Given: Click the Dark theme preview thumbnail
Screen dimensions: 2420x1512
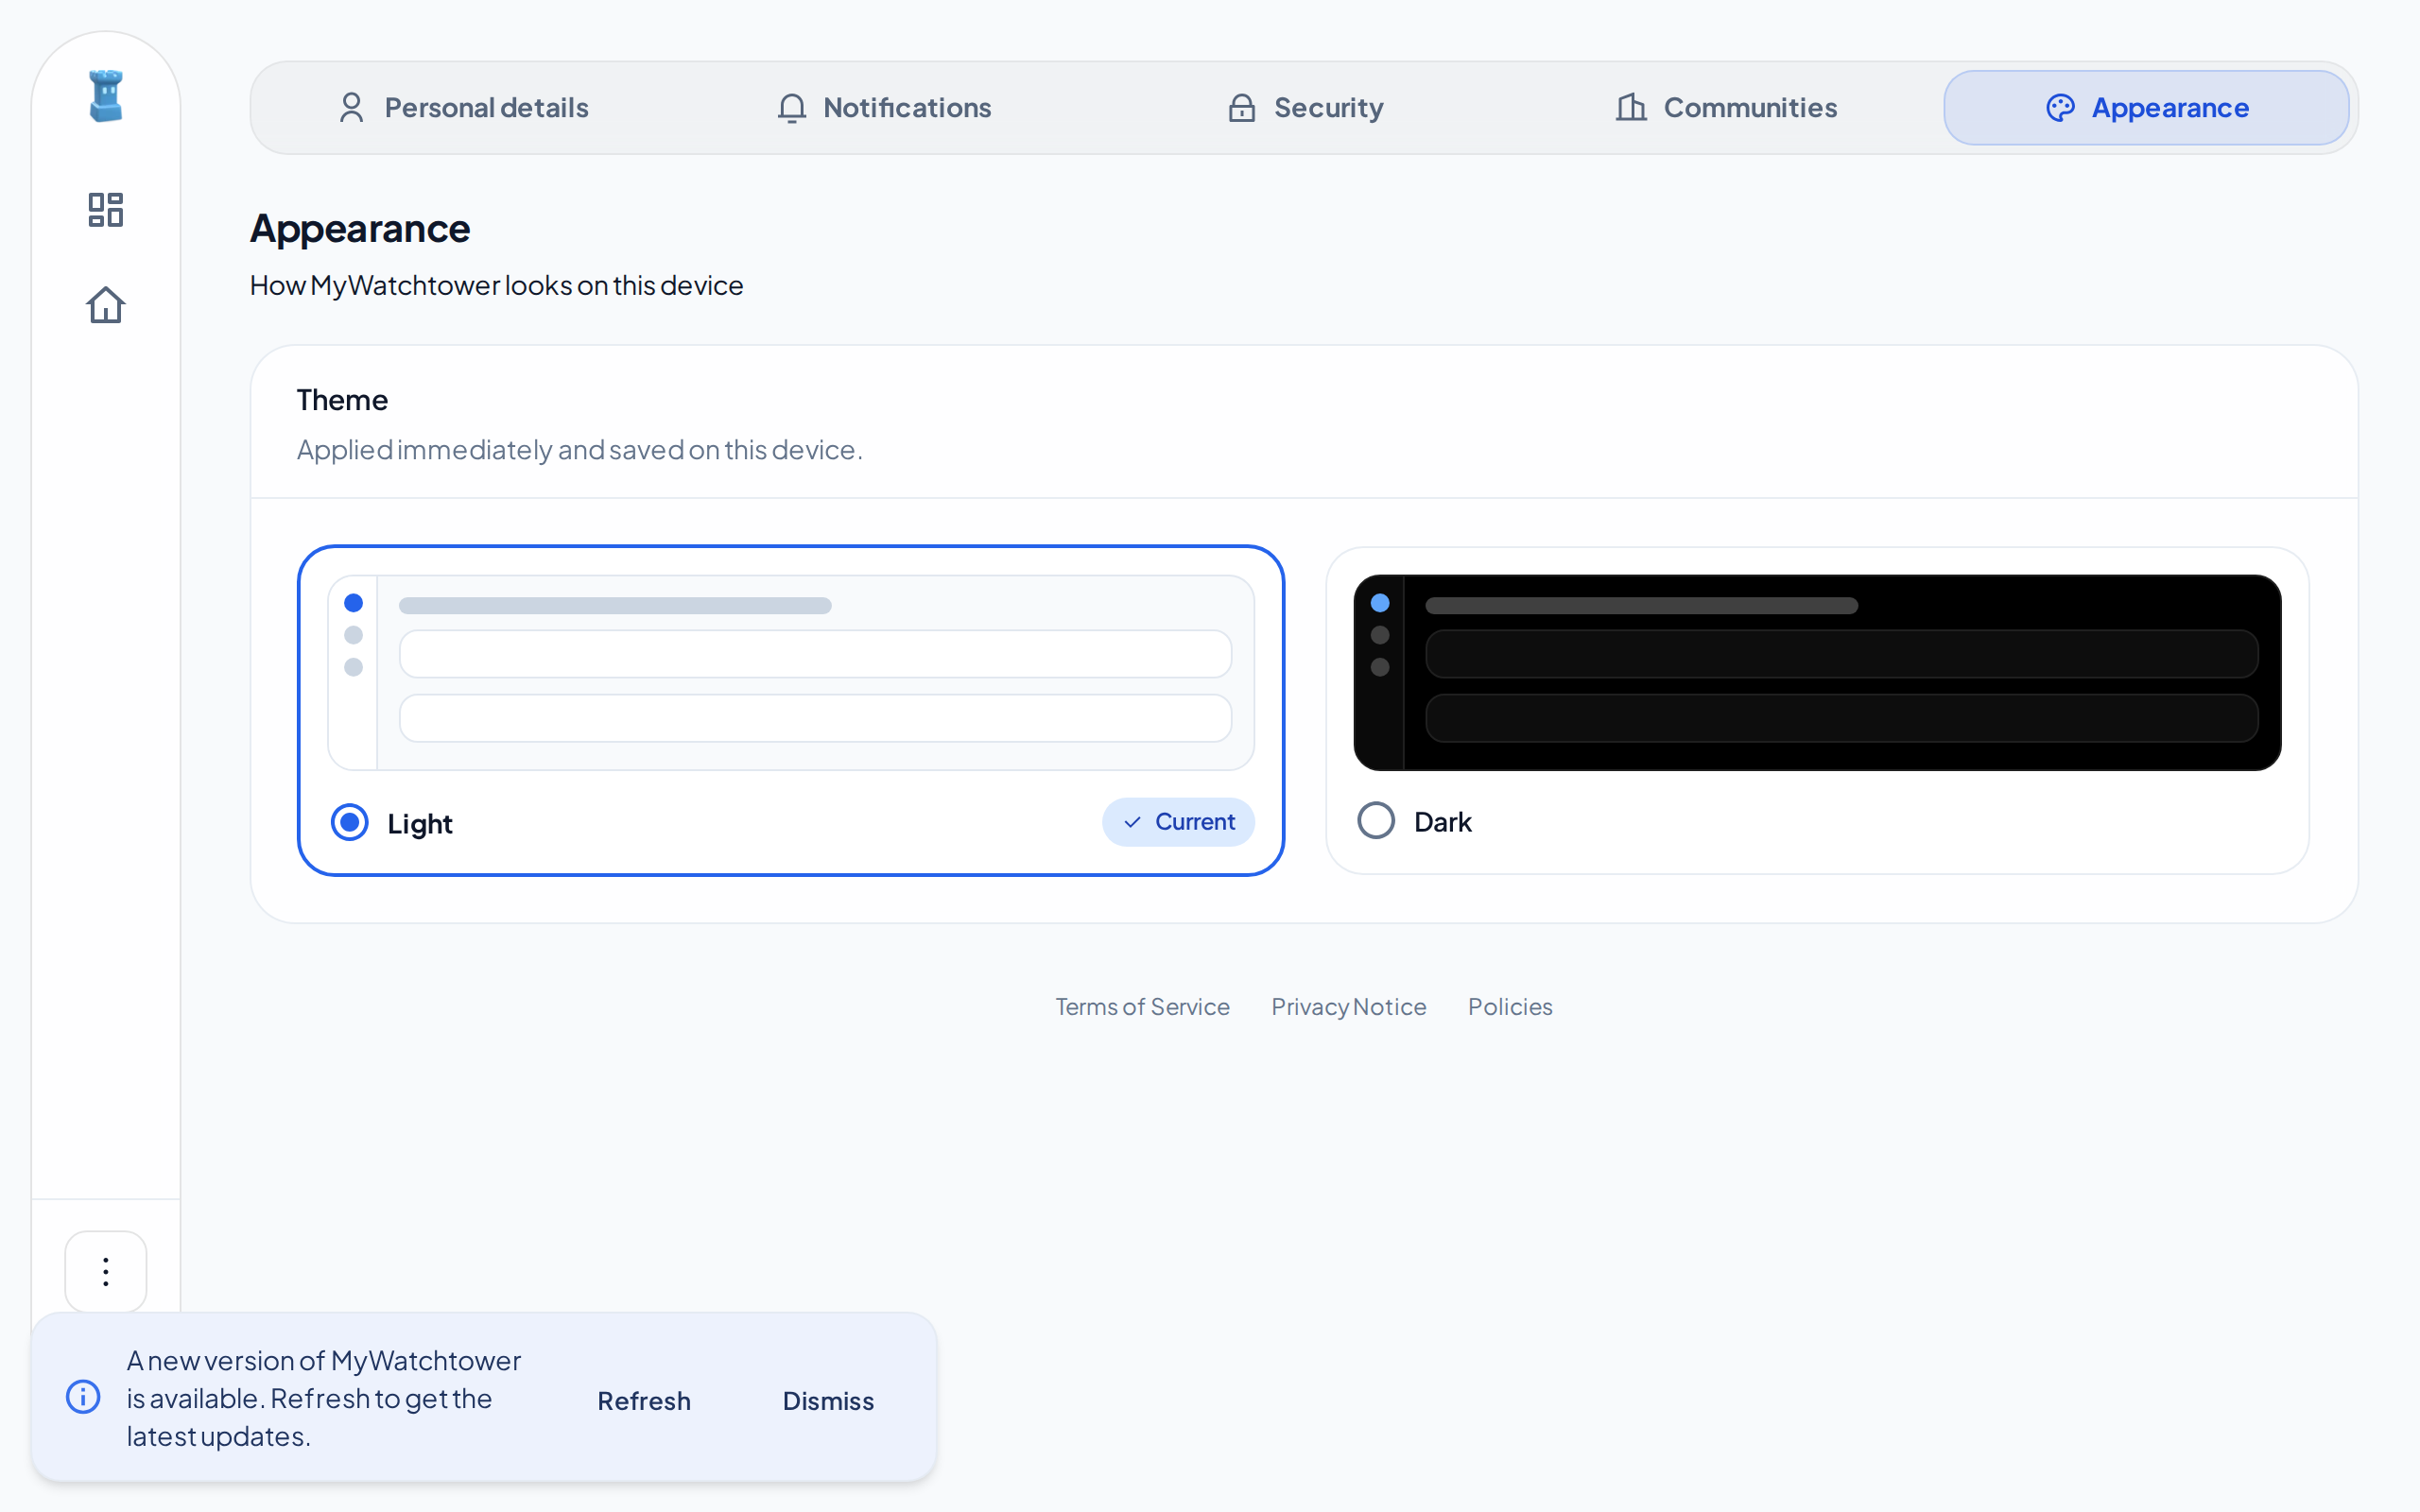Looking at the screenshot, I should tap(1817, 672).
